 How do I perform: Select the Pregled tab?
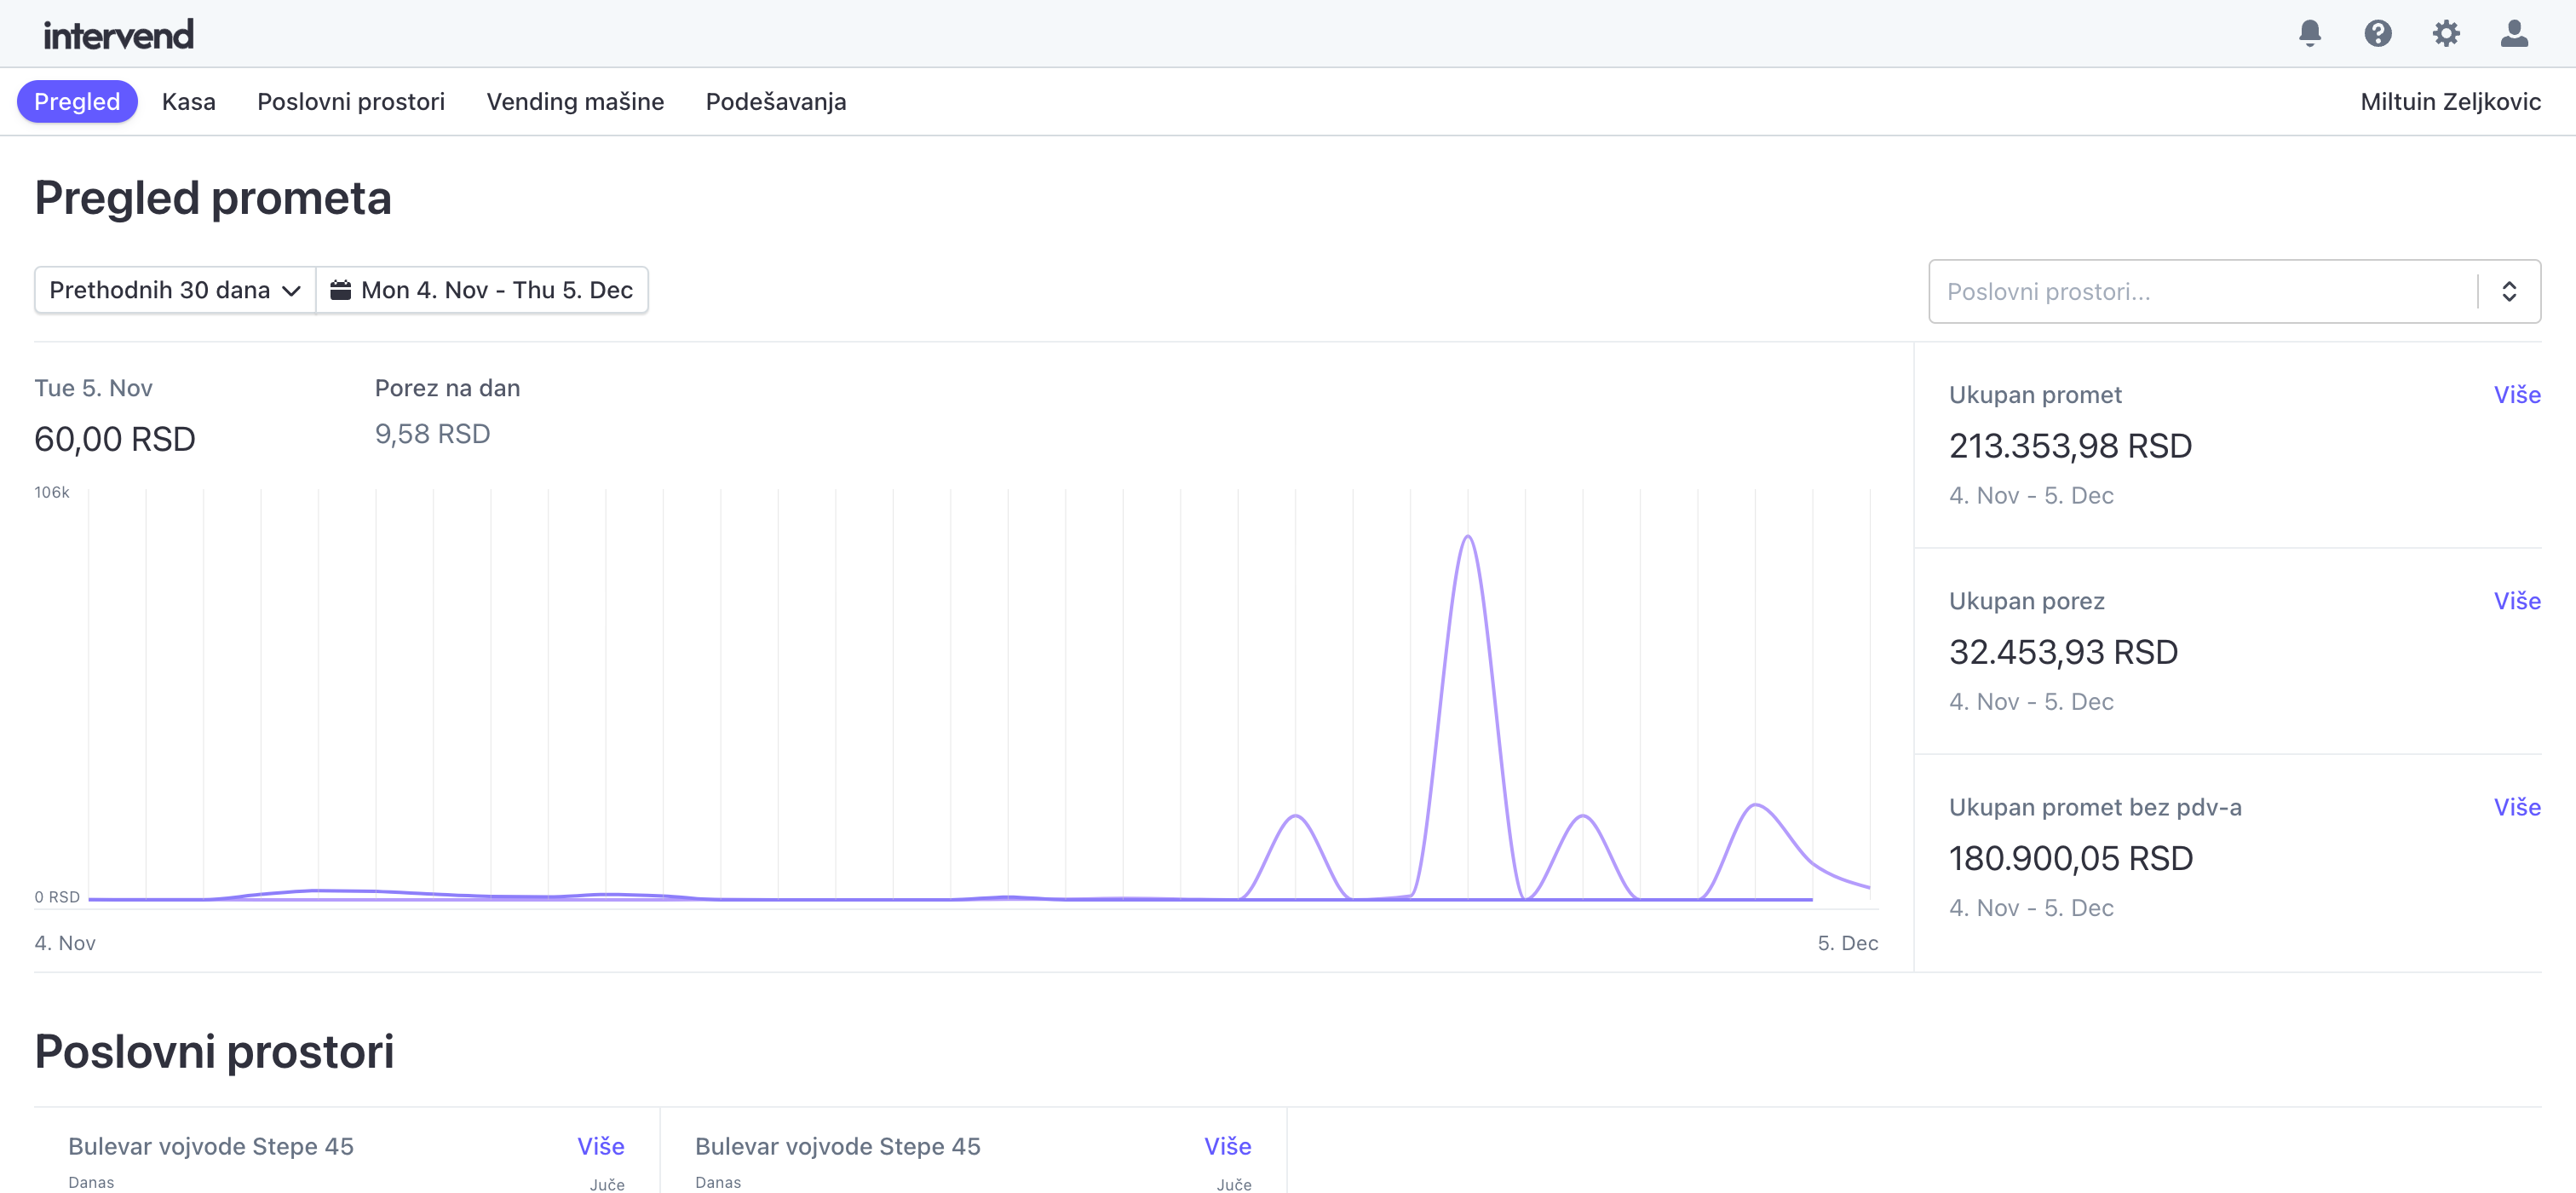pos(77,101)
